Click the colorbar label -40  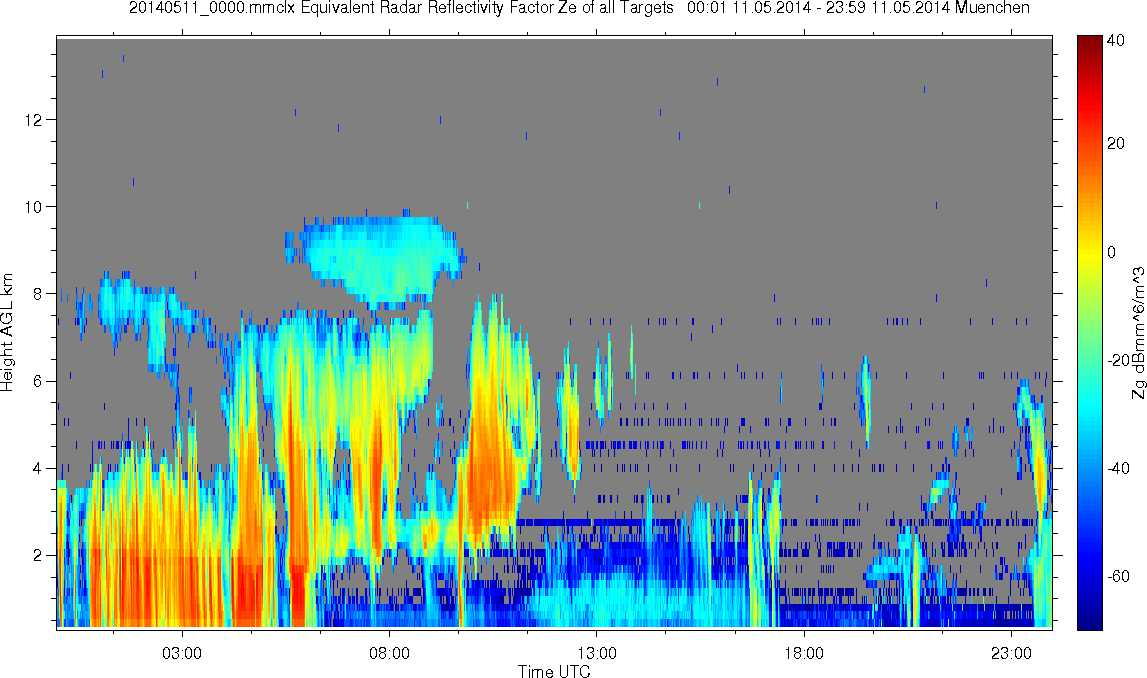(1118, 468)
